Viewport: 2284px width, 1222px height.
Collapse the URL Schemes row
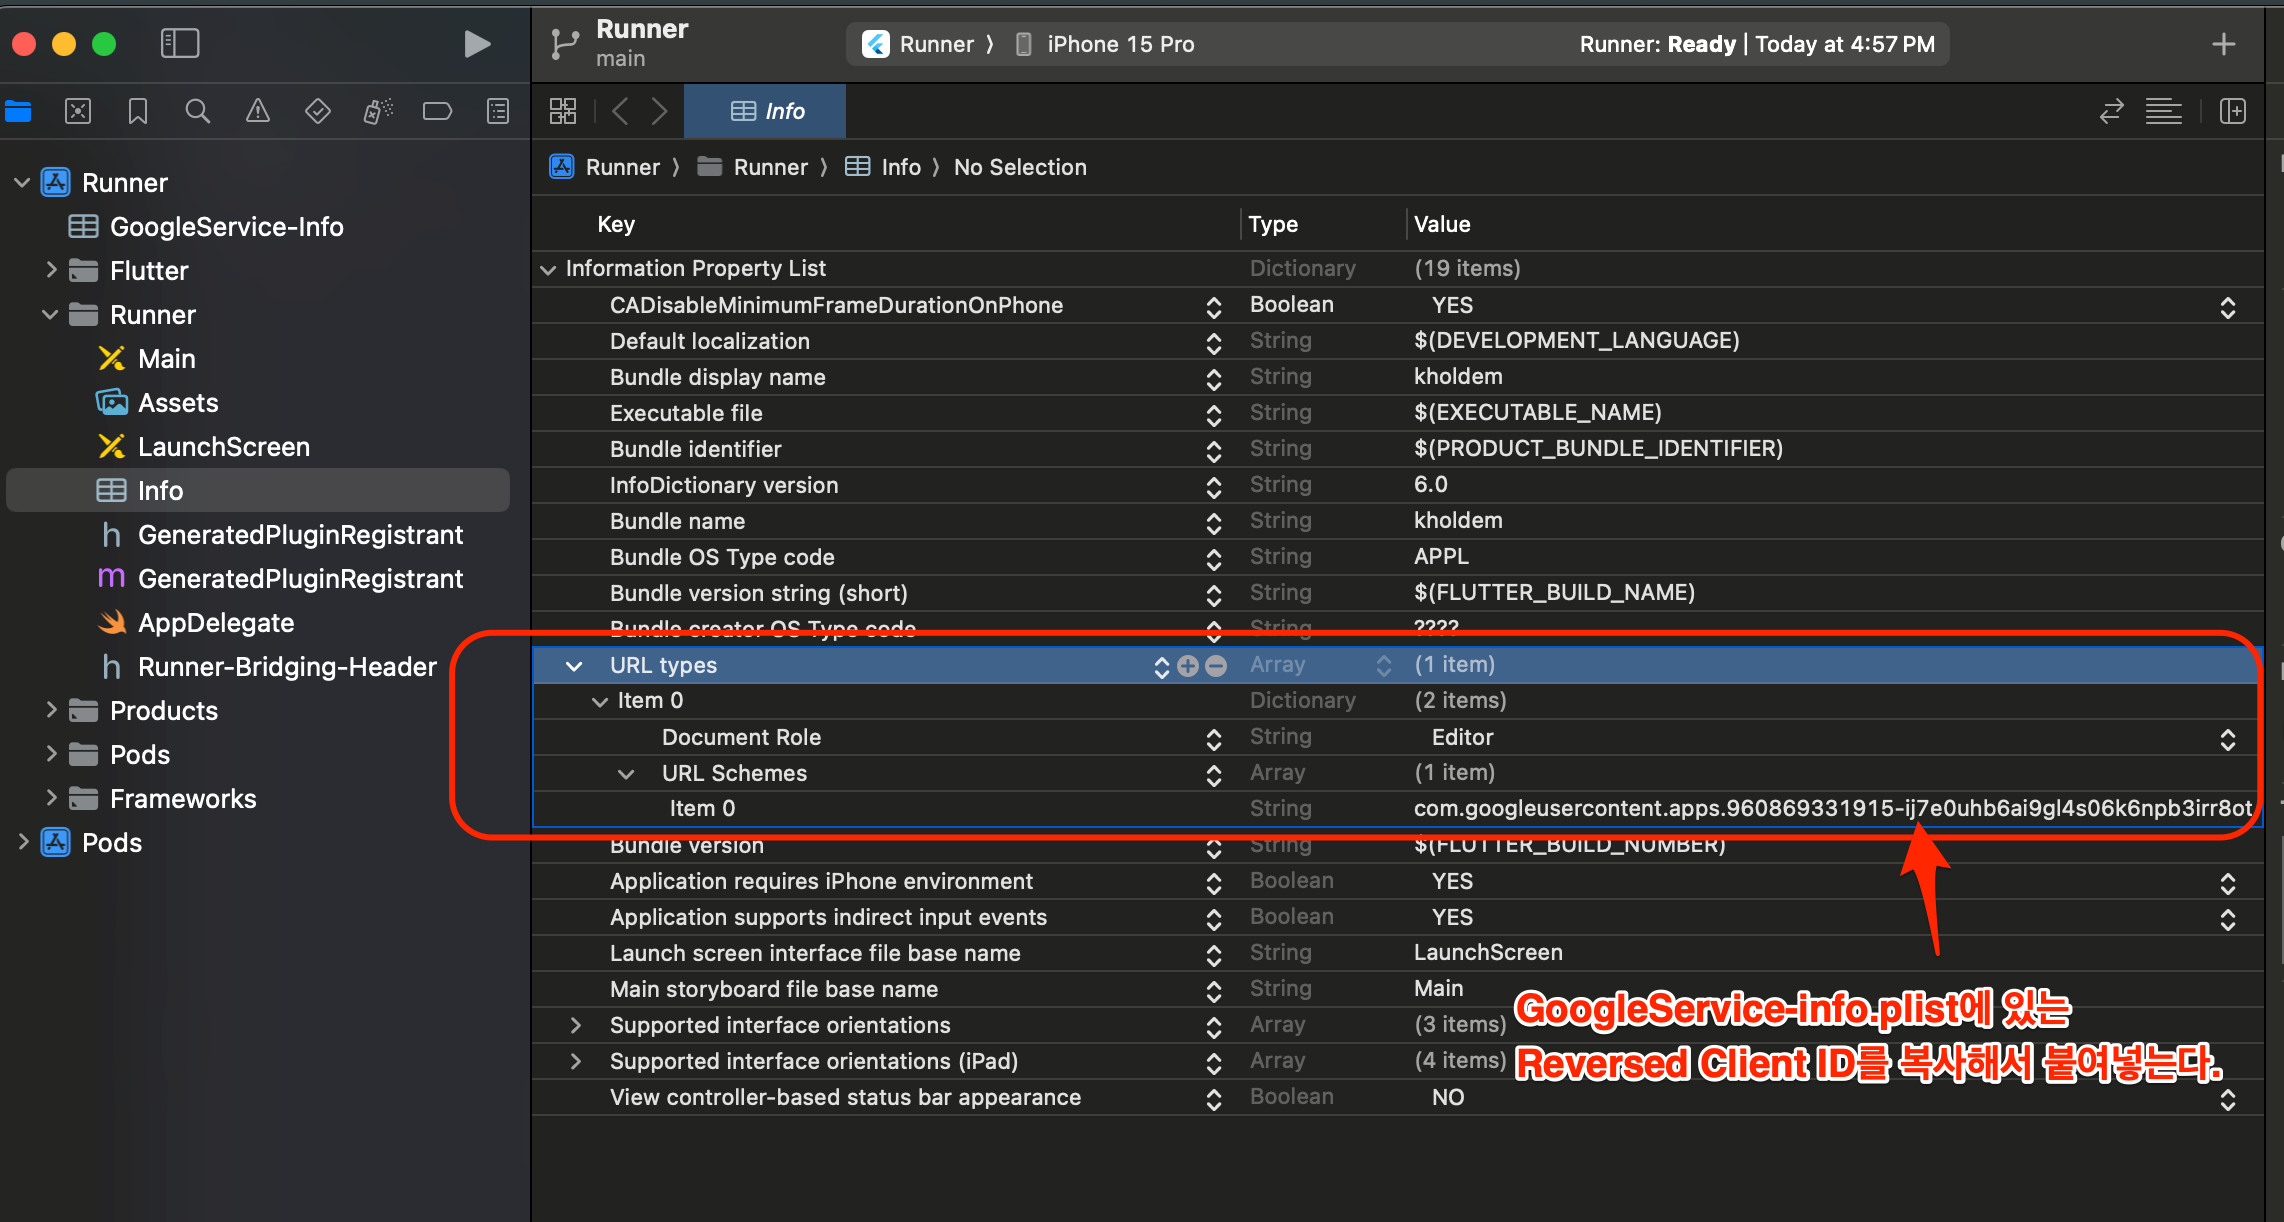click(626, 774)
